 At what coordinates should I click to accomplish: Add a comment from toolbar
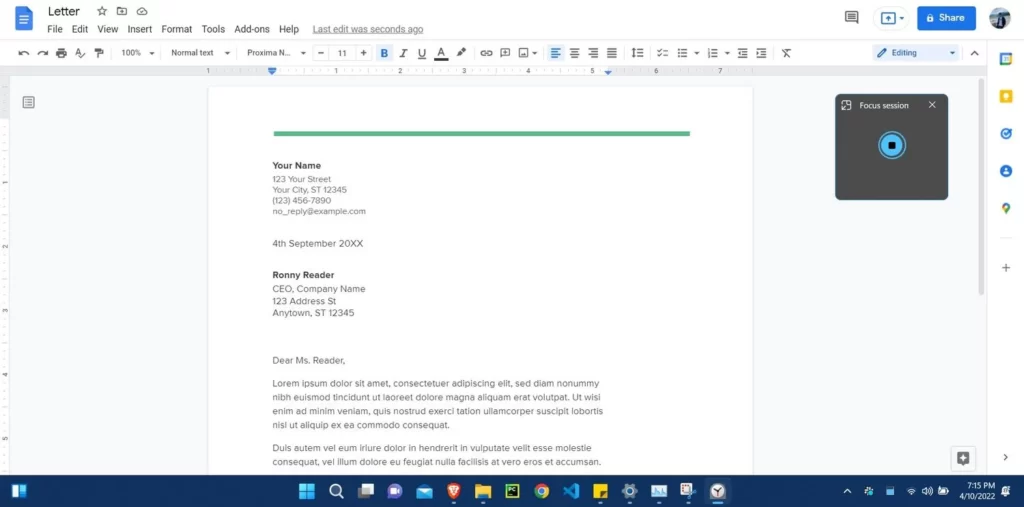click(x=505, y=53)
